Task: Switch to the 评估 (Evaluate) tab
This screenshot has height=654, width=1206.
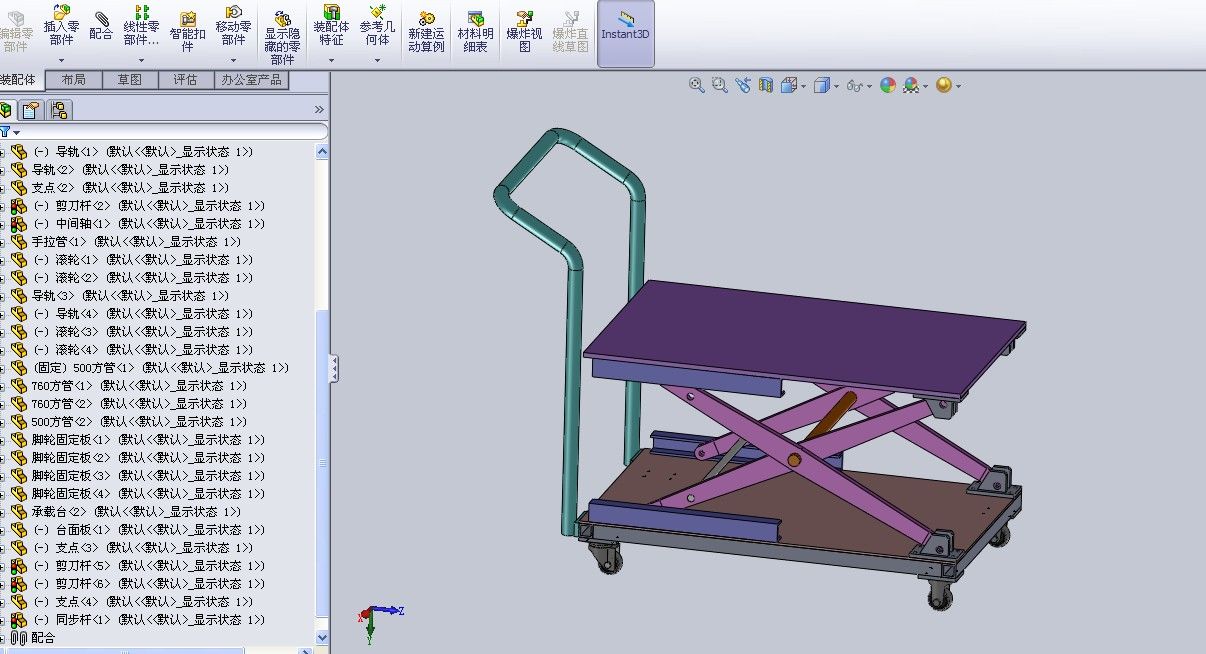Action: 186,80
